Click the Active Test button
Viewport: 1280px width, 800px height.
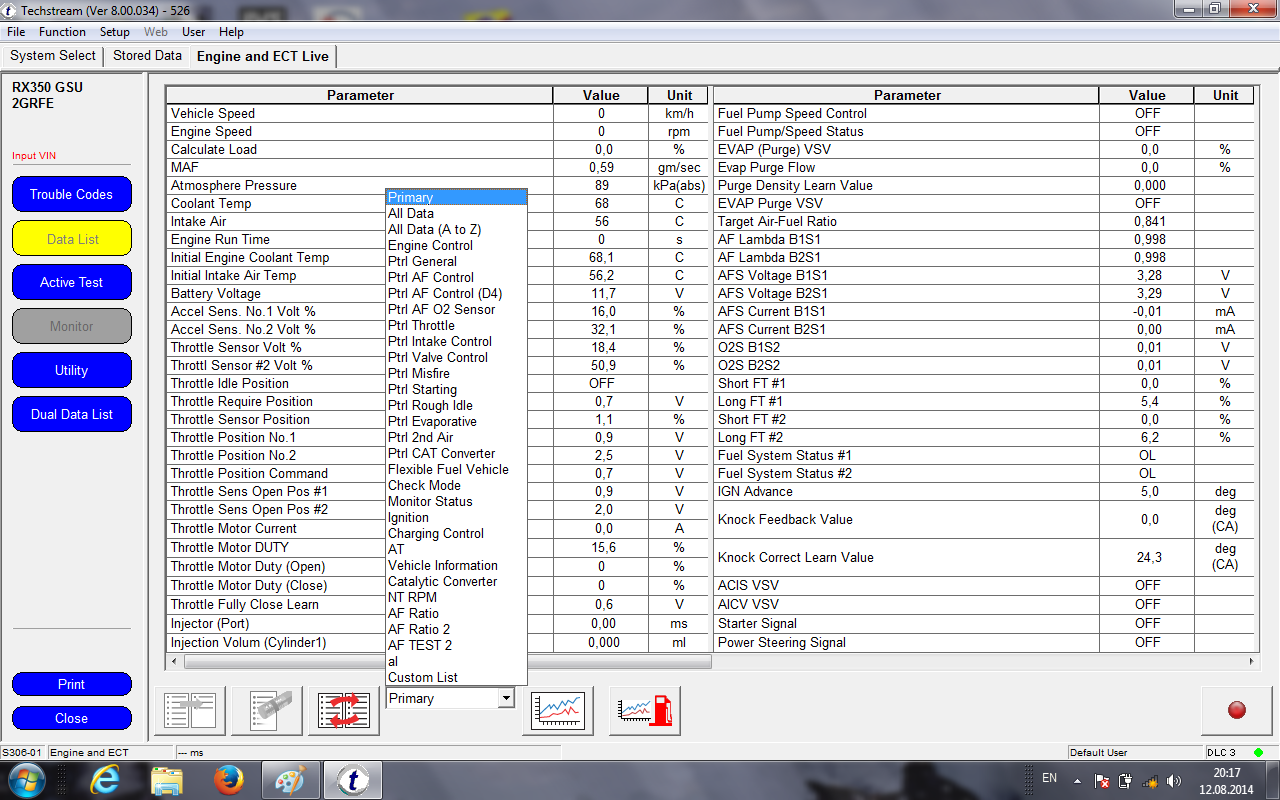click(72, 282)
